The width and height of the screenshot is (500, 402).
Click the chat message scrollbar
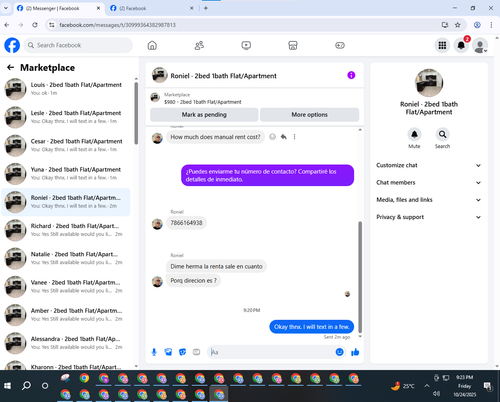360,277
